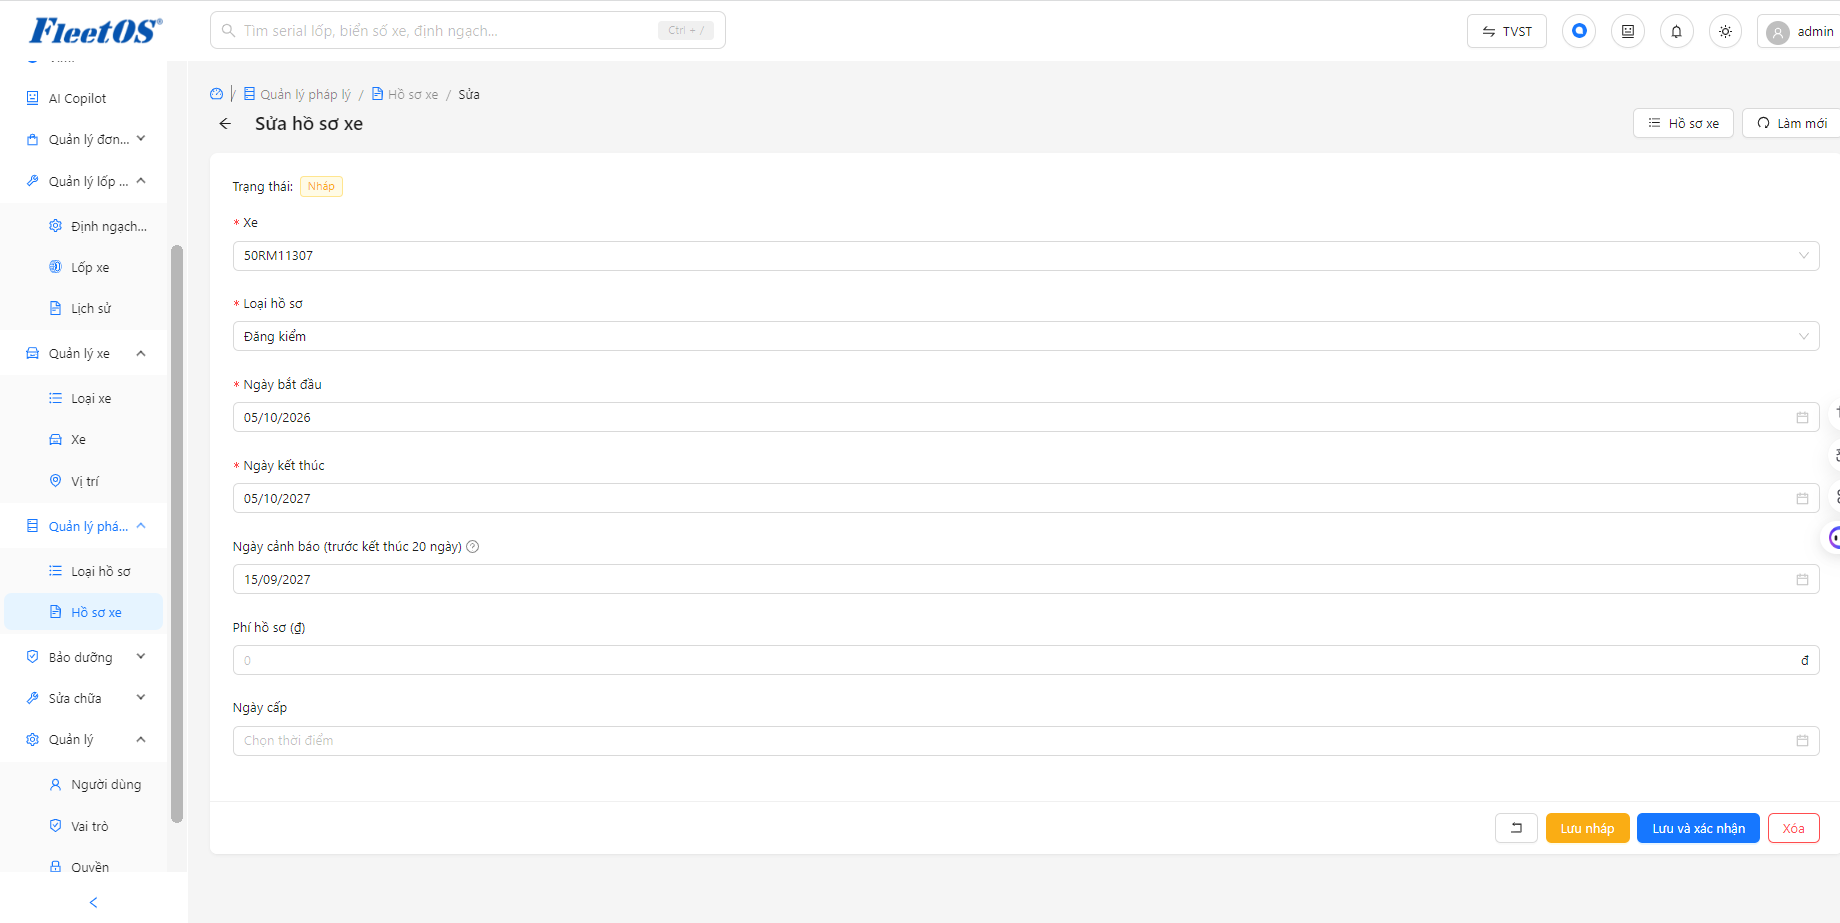Expand Quản lý đơn menu group
This screenshot has width=1840, height=923.
[x=86, y=139]
